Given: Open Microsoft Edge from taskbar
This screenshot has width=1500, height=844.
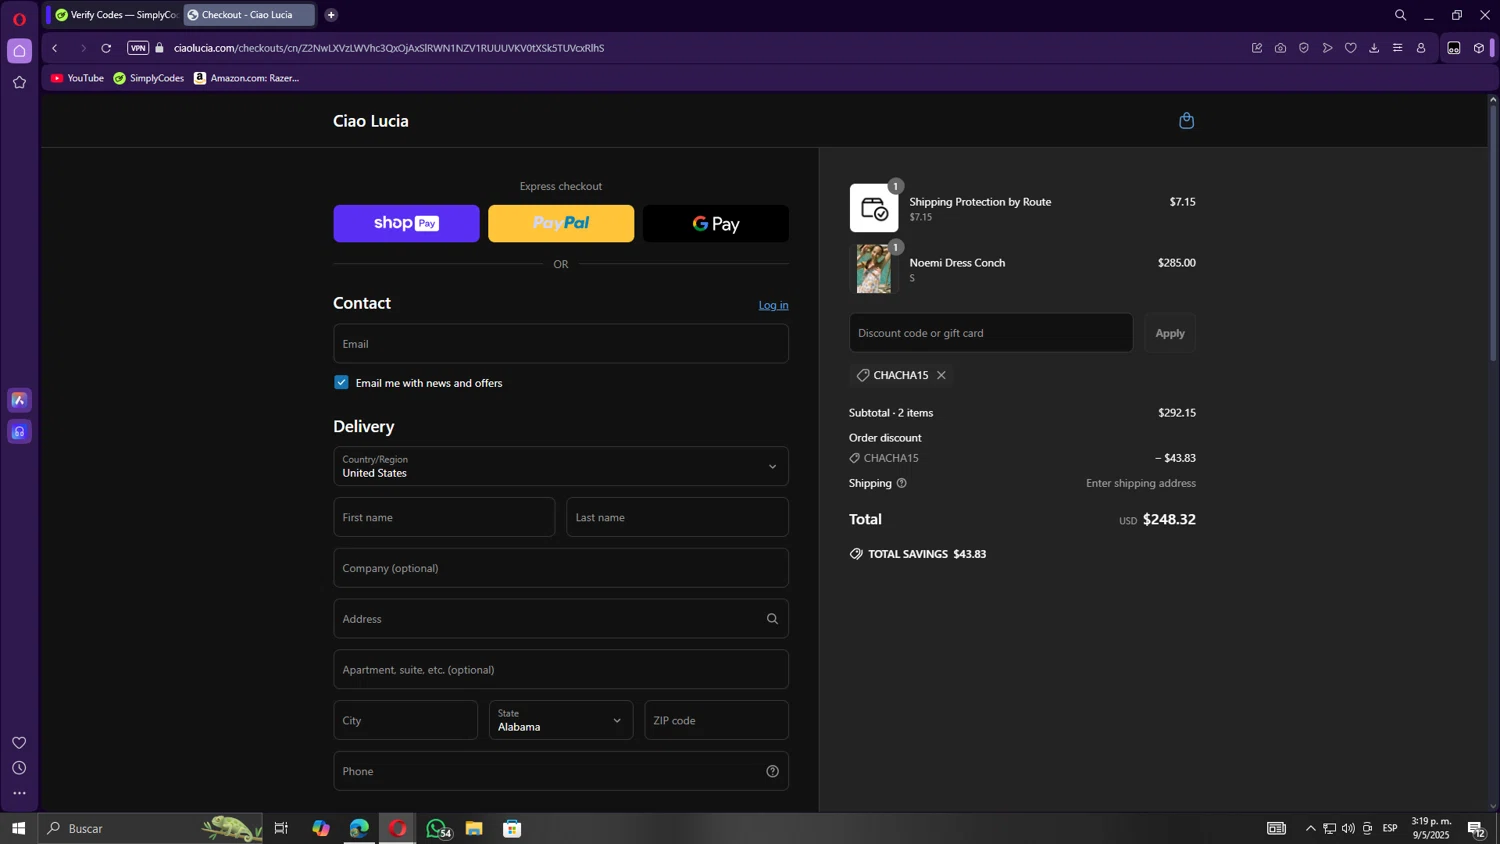Looking at the screenshot, I should pyautogui.click(x=359, y=828).
